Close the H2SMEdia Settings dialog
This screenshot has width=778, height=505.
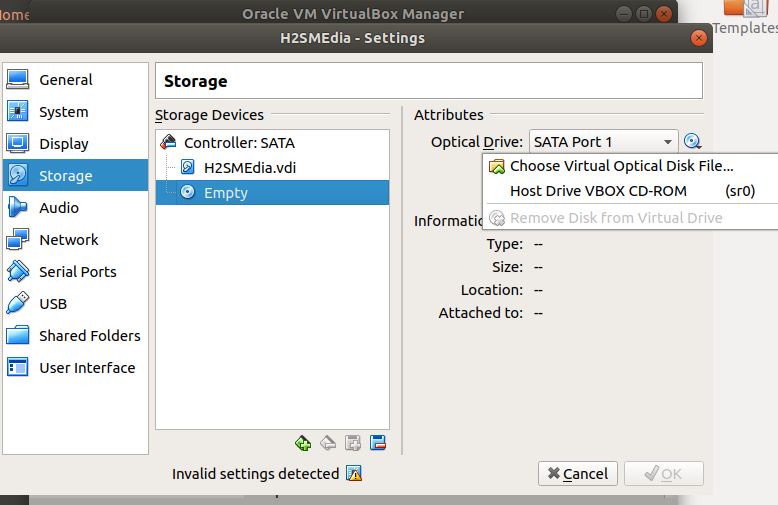(699, 38)
